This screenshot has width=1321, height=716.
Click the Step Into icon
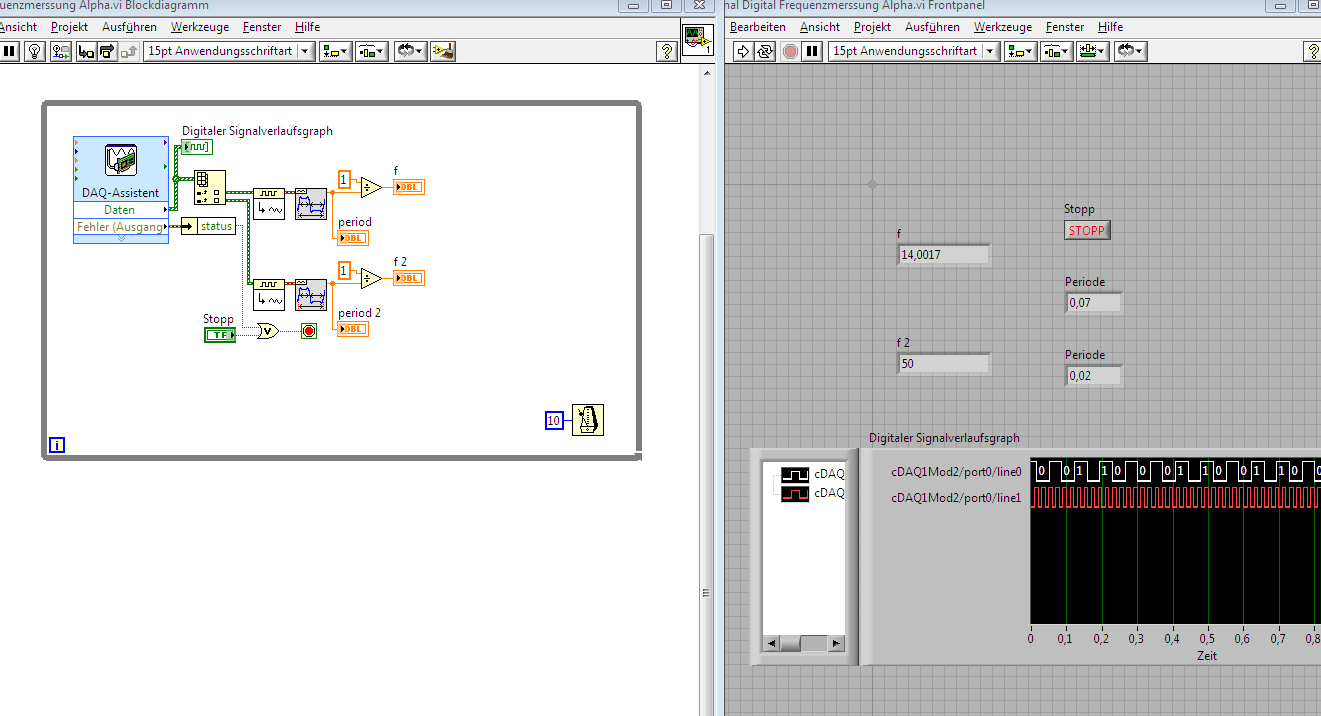click(86, 51)
